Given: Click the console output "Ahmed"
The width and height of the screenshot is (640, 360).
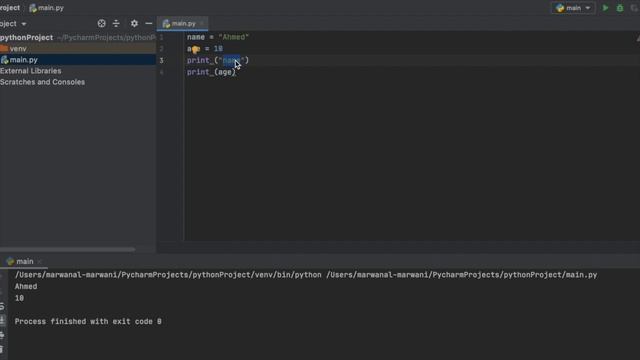Looking at the screenshot, I should coord(26,287).
